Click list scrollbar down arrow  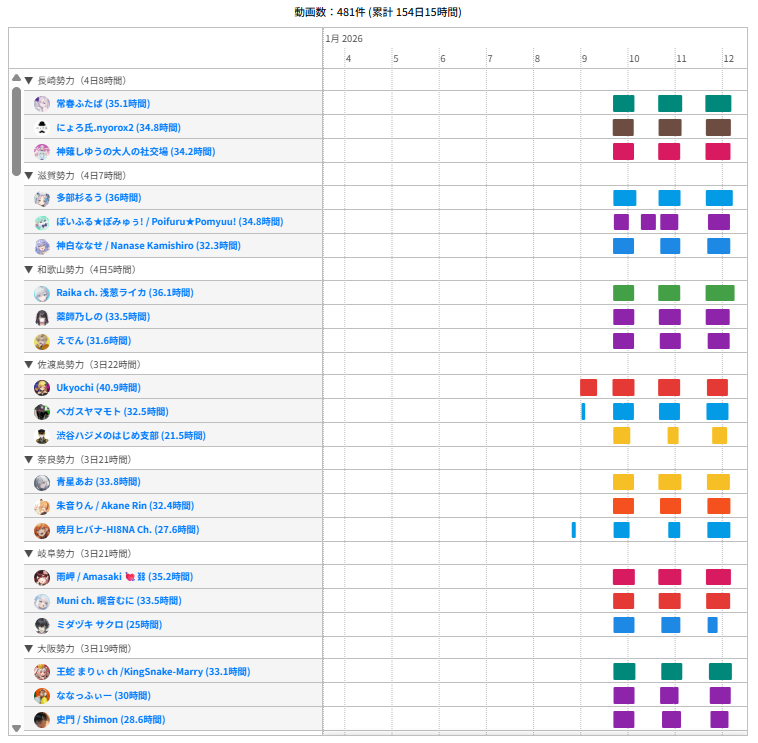(x=16, y=728)
